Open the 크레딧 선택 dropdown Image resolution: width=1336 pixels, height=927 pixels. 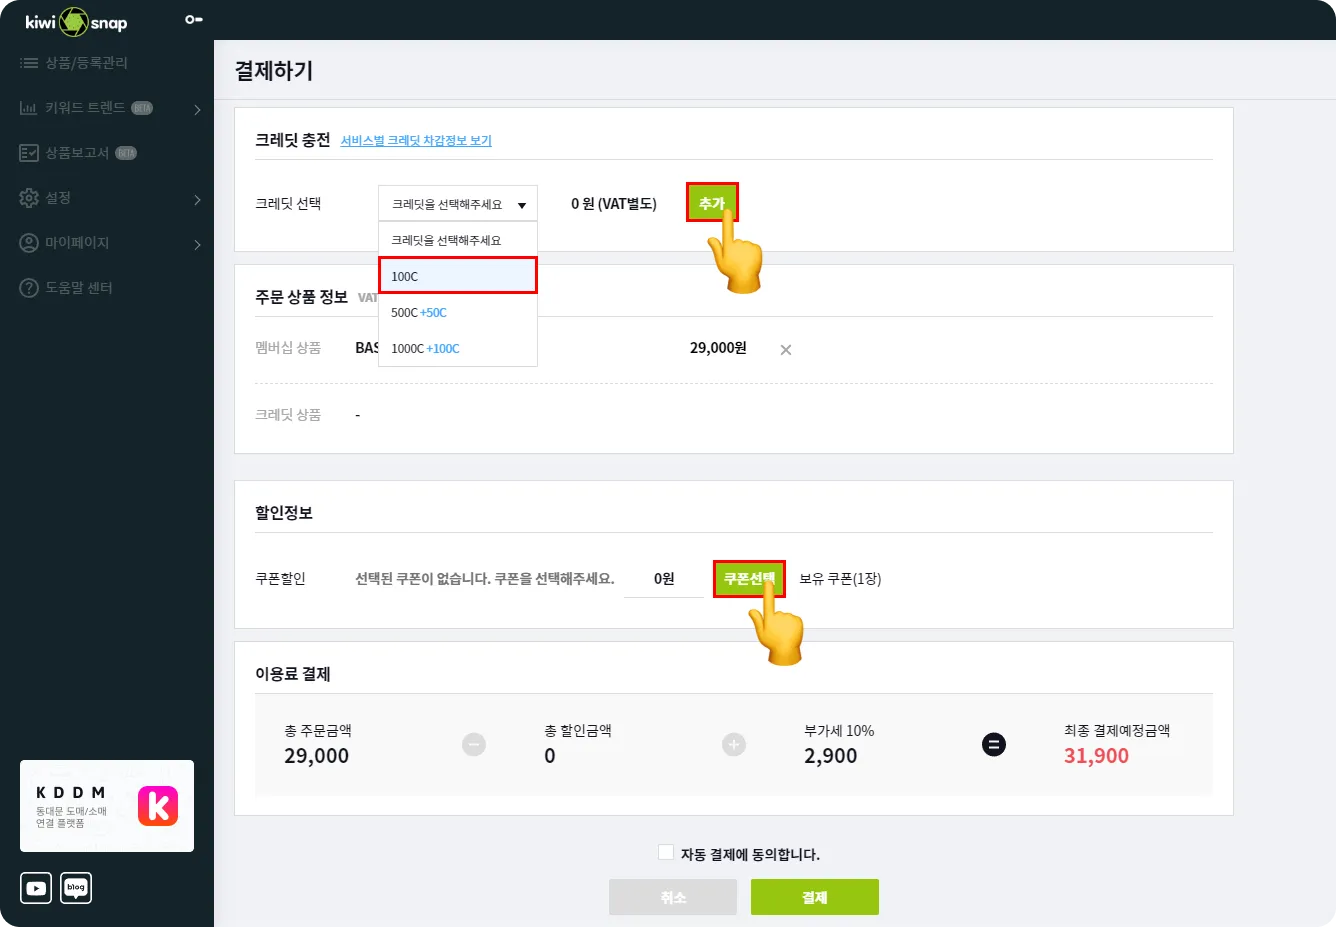(457, 204)
